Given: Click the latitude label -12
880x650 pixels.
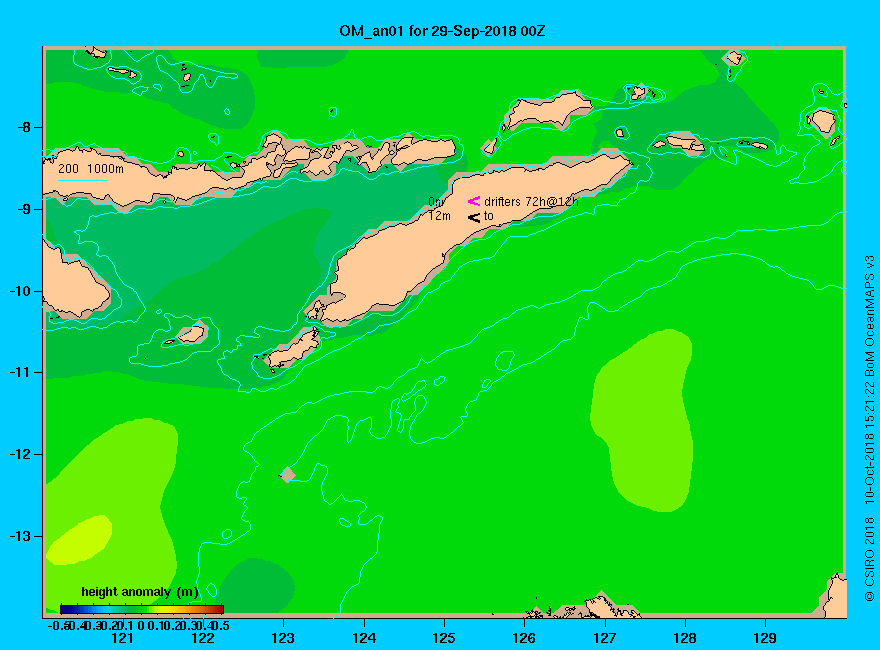Looking at the screenshot, I should tap(20, 454).
